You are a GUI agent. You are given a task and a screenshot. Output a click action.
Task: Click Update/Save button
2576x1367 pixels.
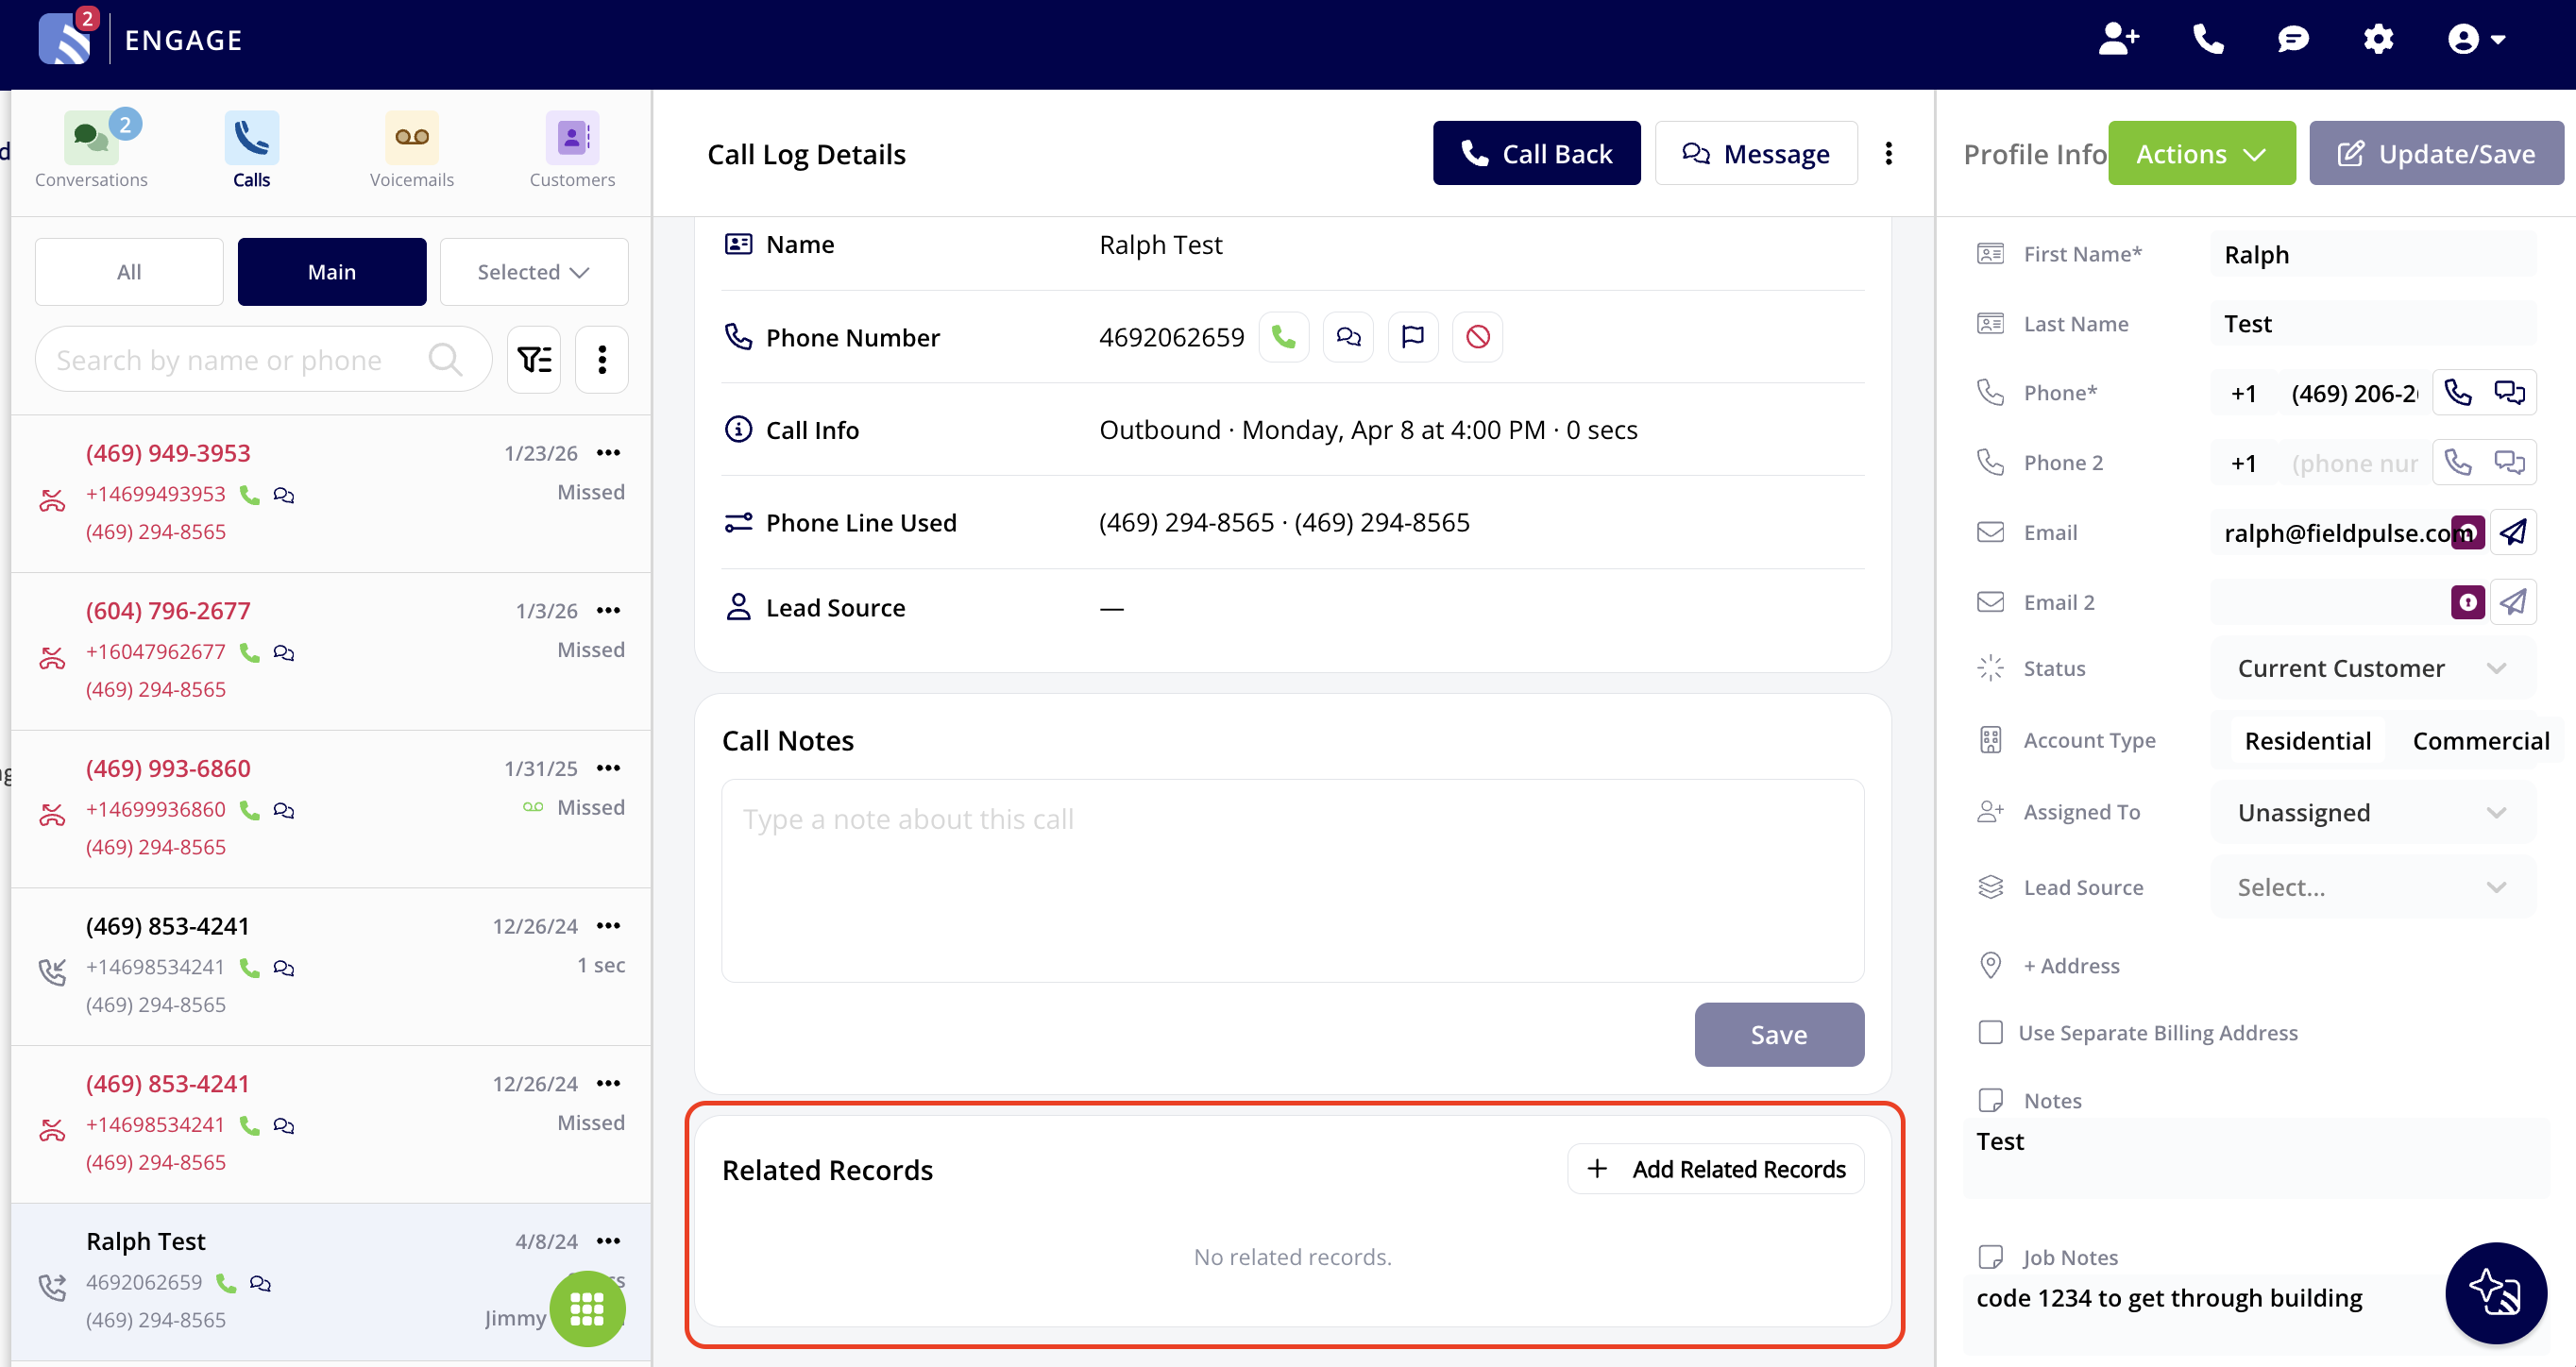click(x=2436, y=153)
